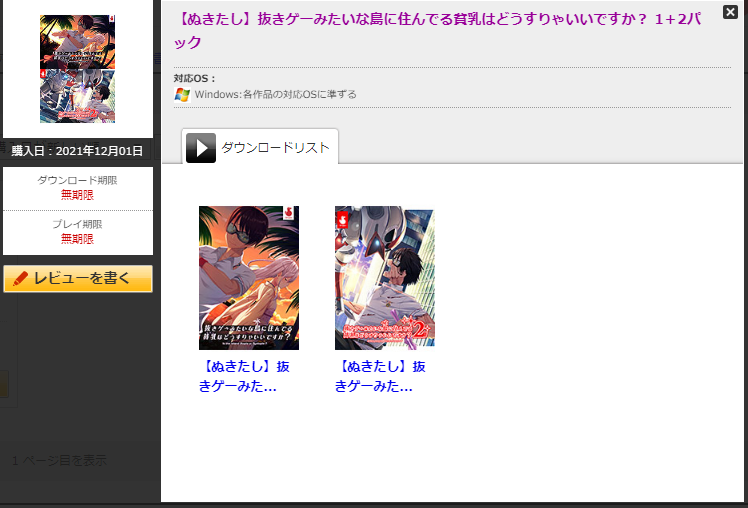Image resolution: width=748 pixels, height=508 pixels.
Task: Open the second game cover marked with 2
Action: coord(384,278)
